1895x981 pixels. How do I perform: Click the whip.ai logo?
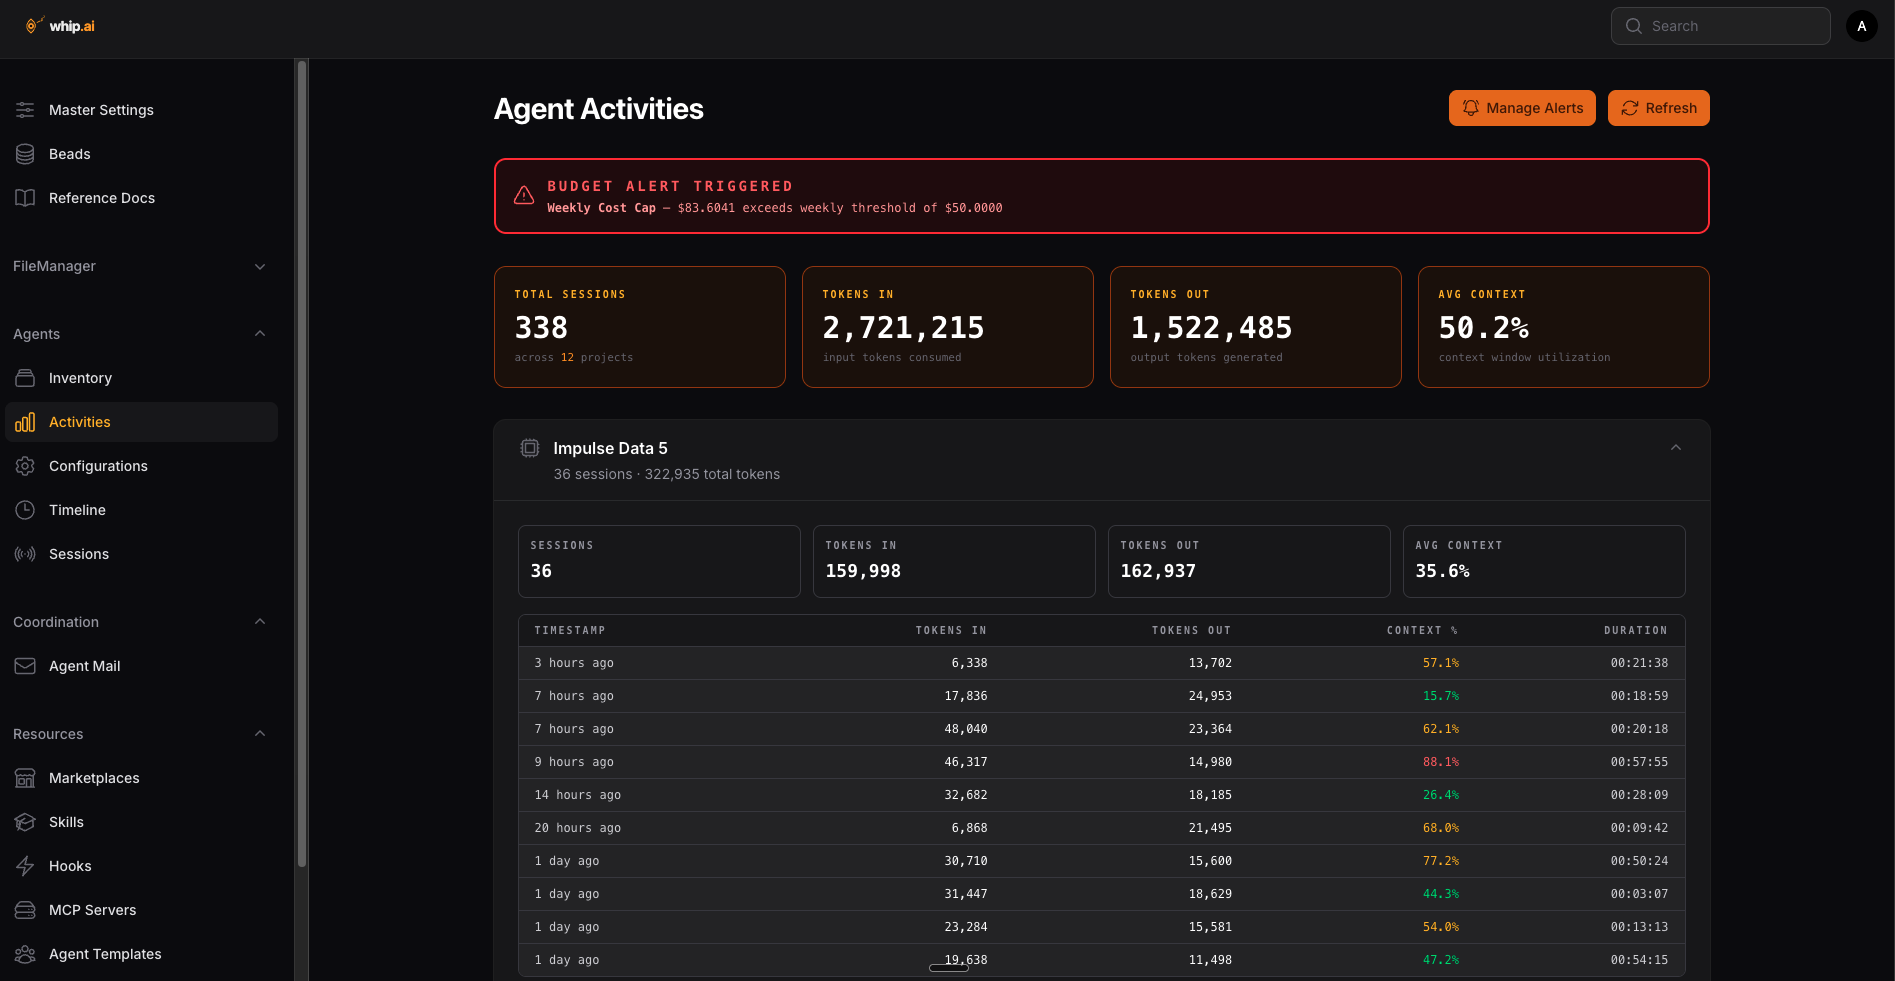58,25
